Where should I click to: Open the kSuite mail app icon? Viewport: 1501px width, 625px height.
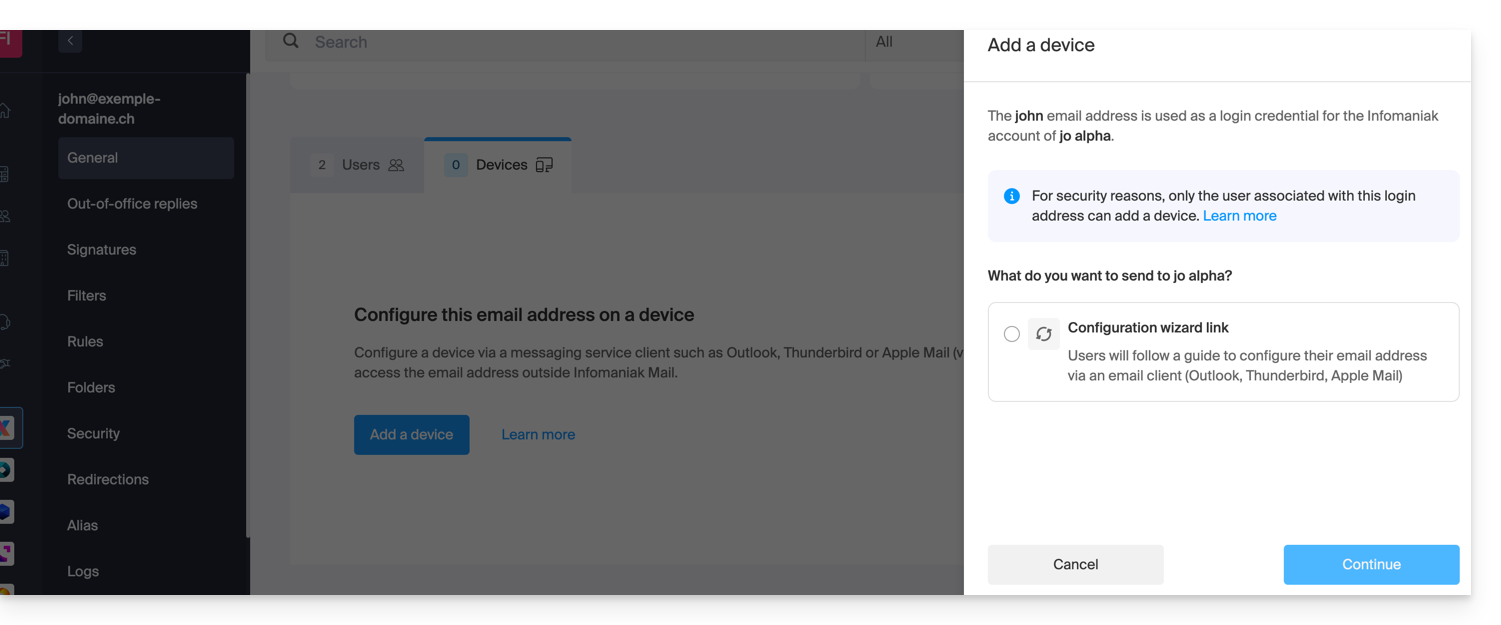click(x=7, y=428)
